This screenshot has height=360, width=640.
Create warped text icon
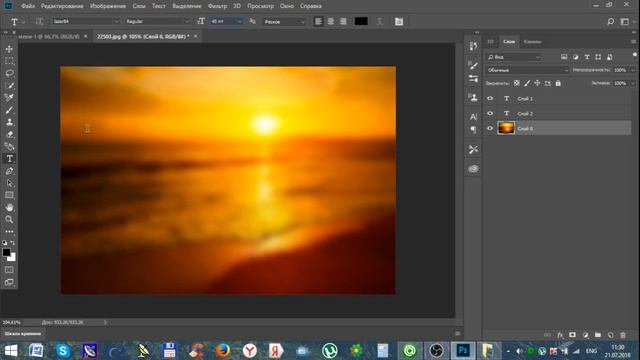coord(380,22)
